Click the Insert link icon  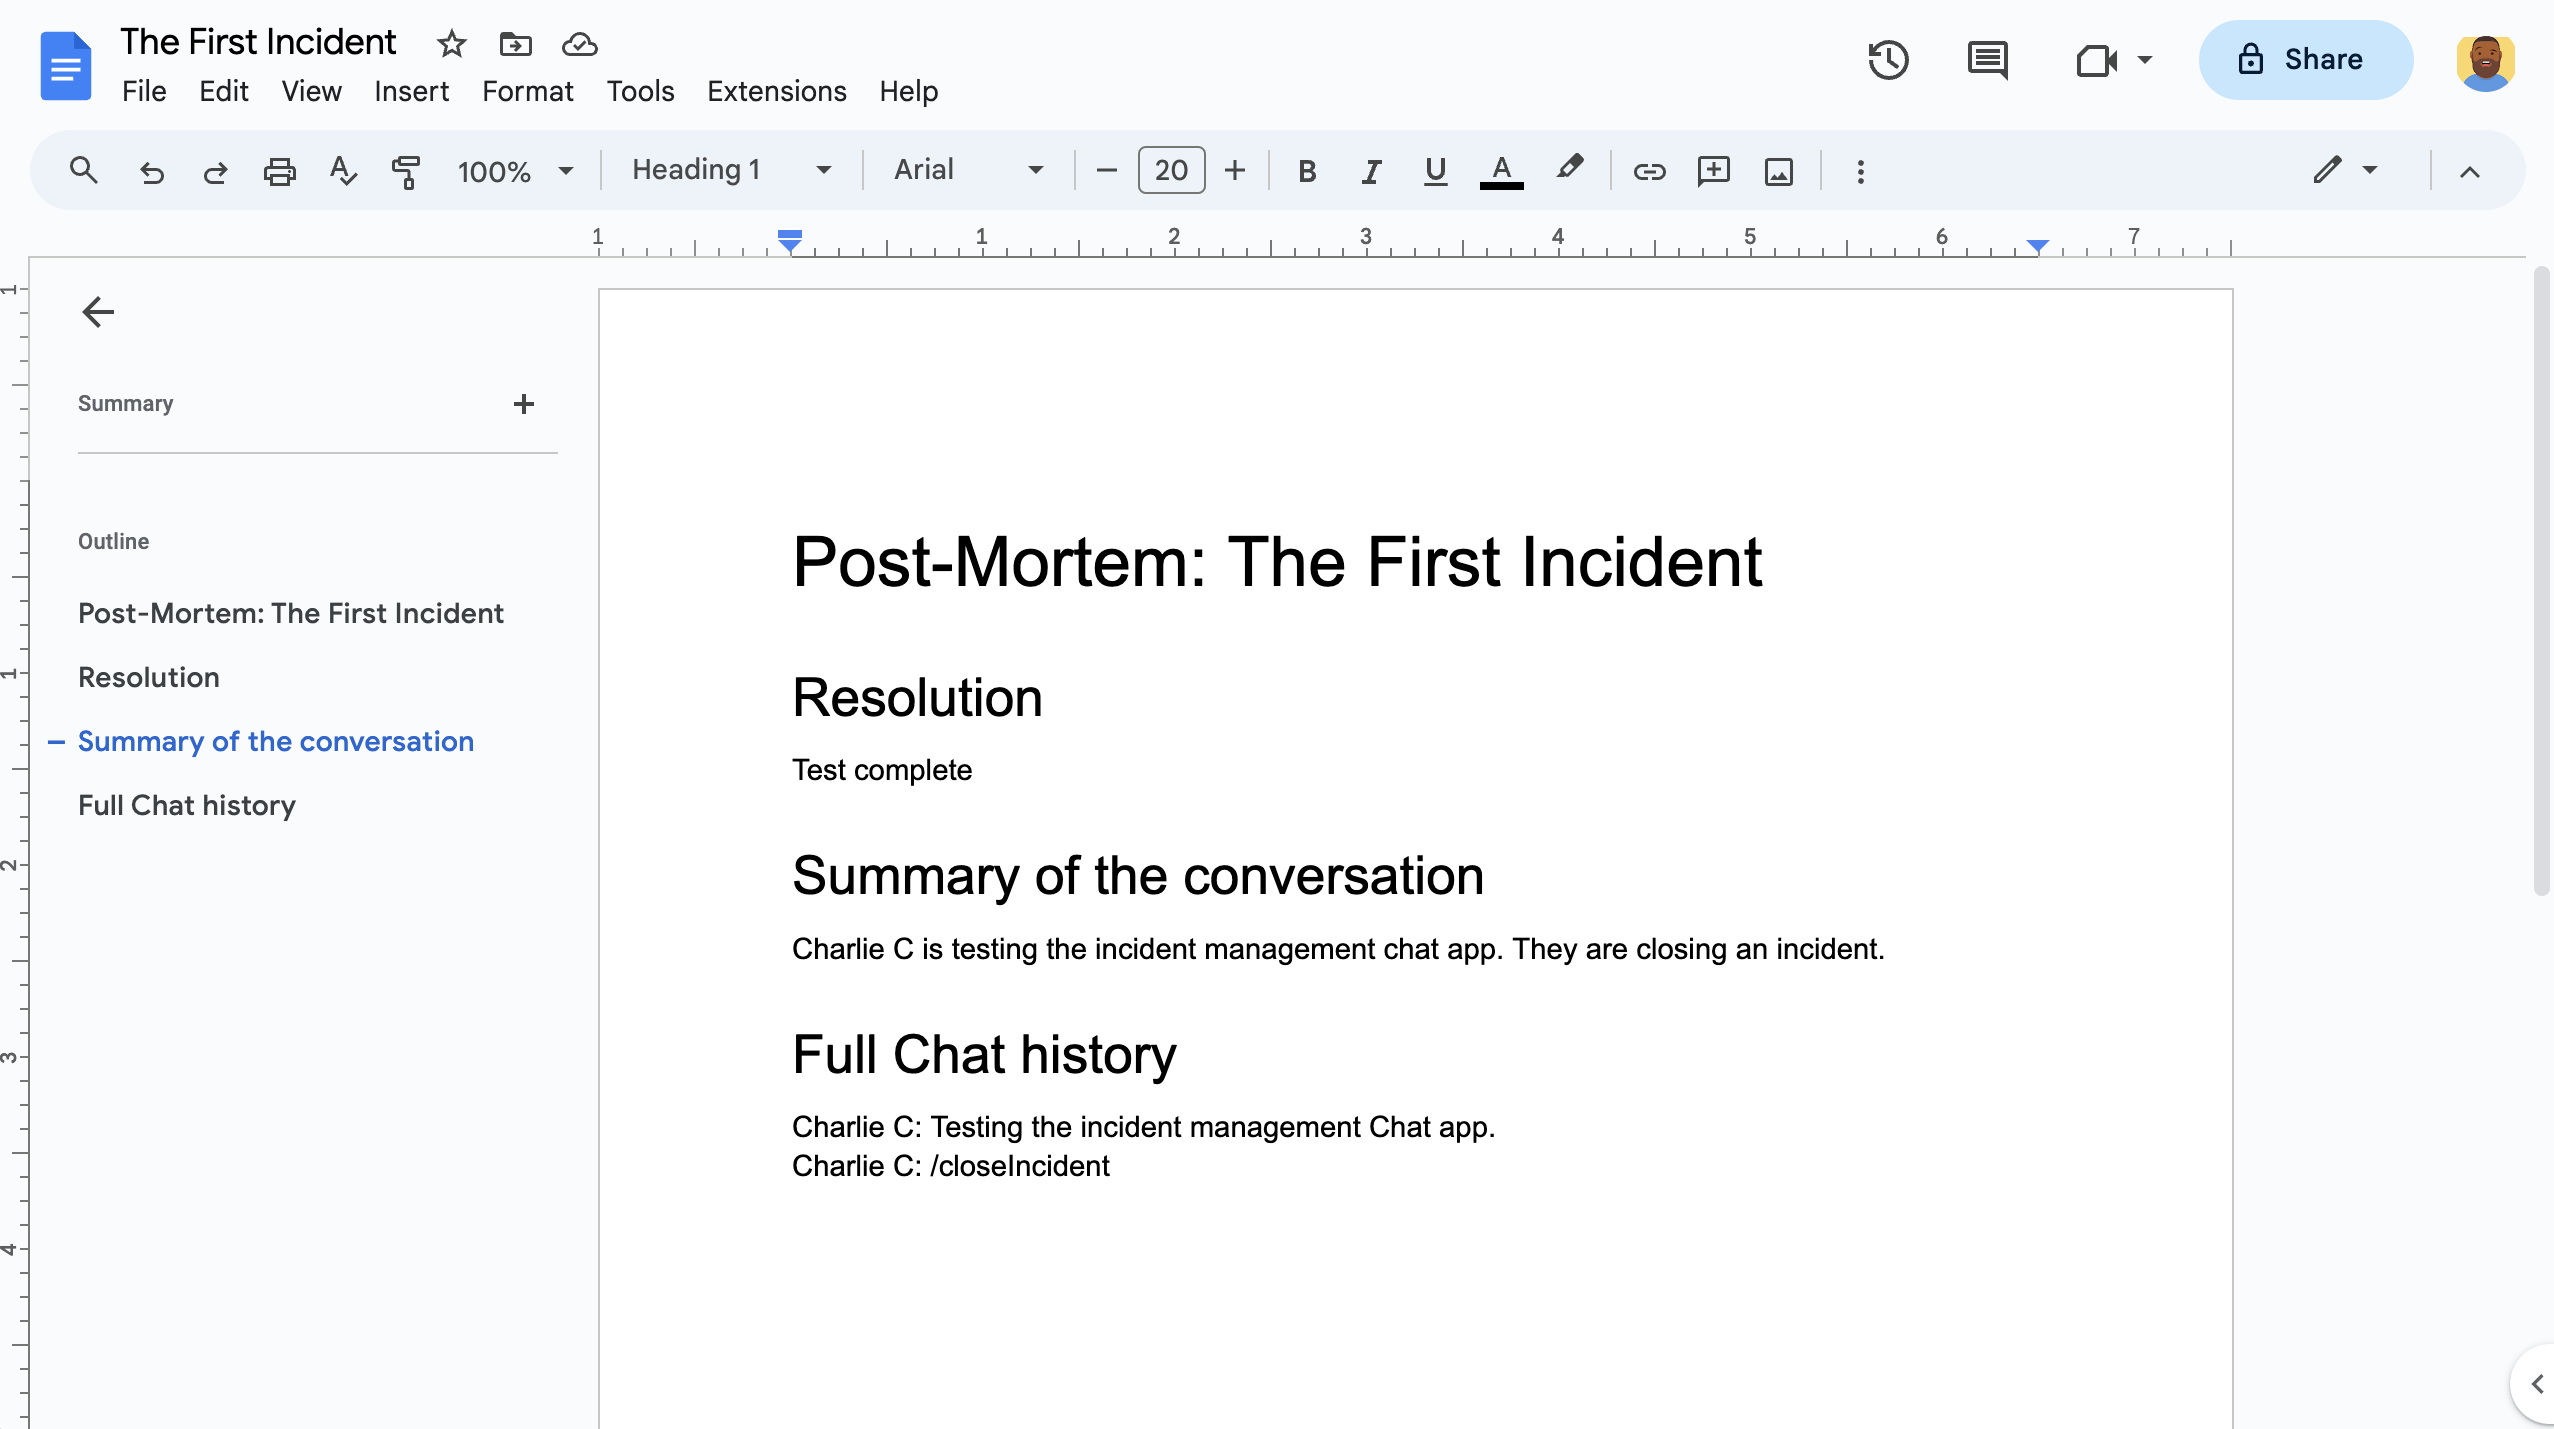point(1647,170)
